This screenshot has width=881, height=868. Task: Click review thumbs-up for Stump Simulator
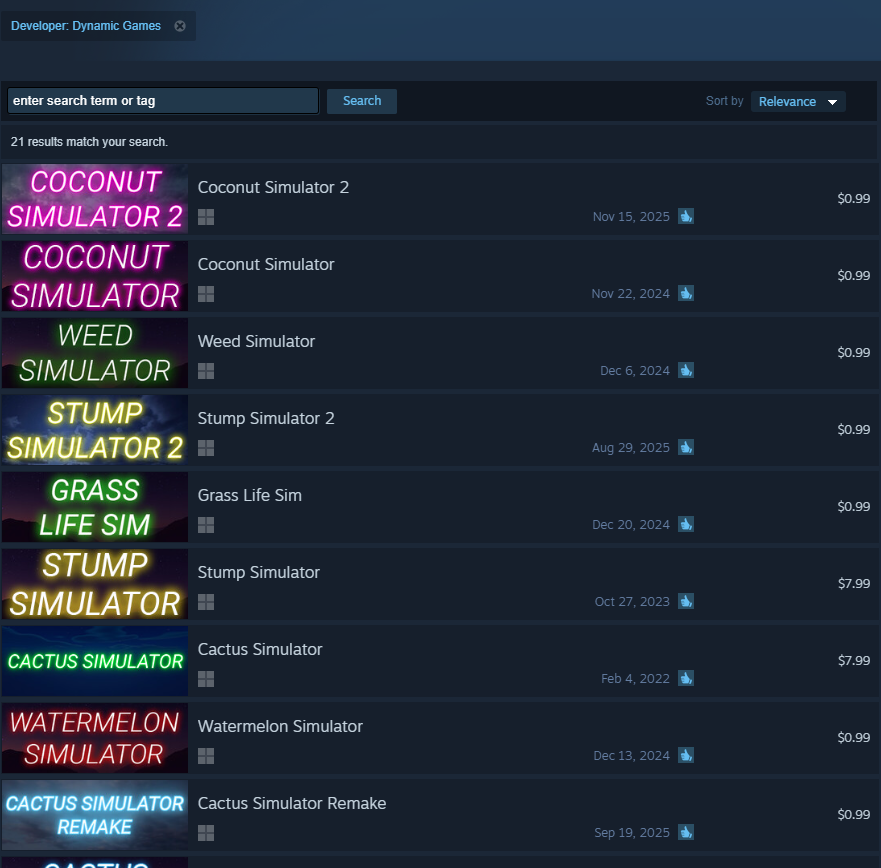686,601
